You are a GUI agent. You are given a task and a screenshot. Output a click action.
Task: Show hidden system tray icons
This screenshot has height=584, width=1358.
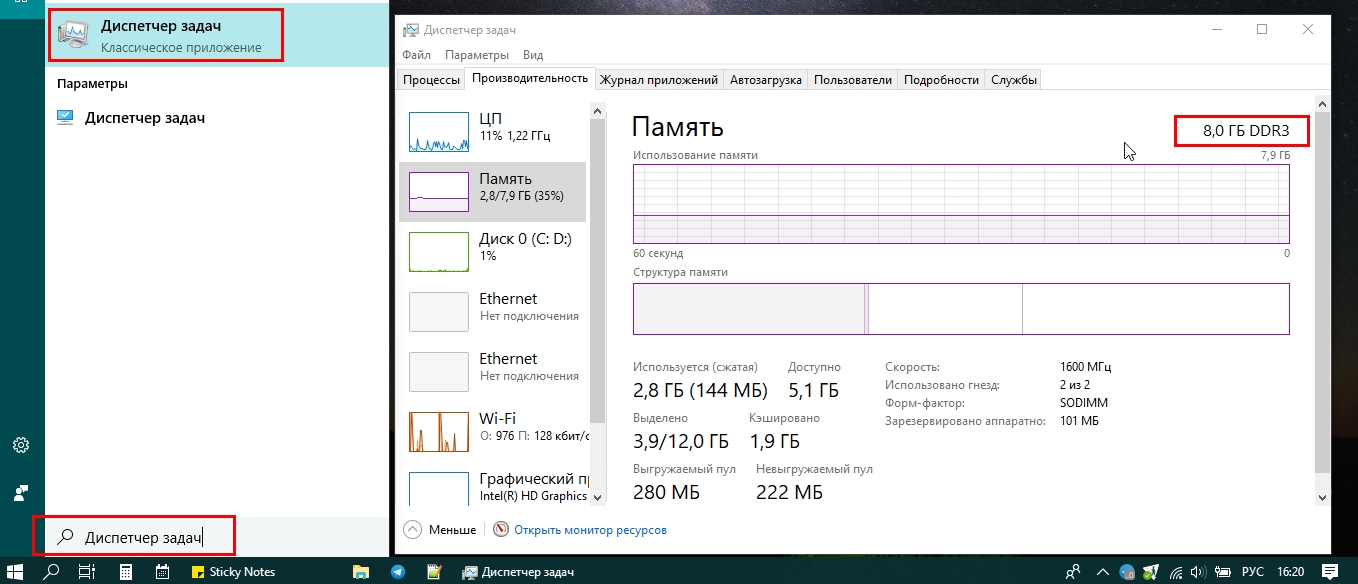pyautogui.click(x=1102, y=572)
